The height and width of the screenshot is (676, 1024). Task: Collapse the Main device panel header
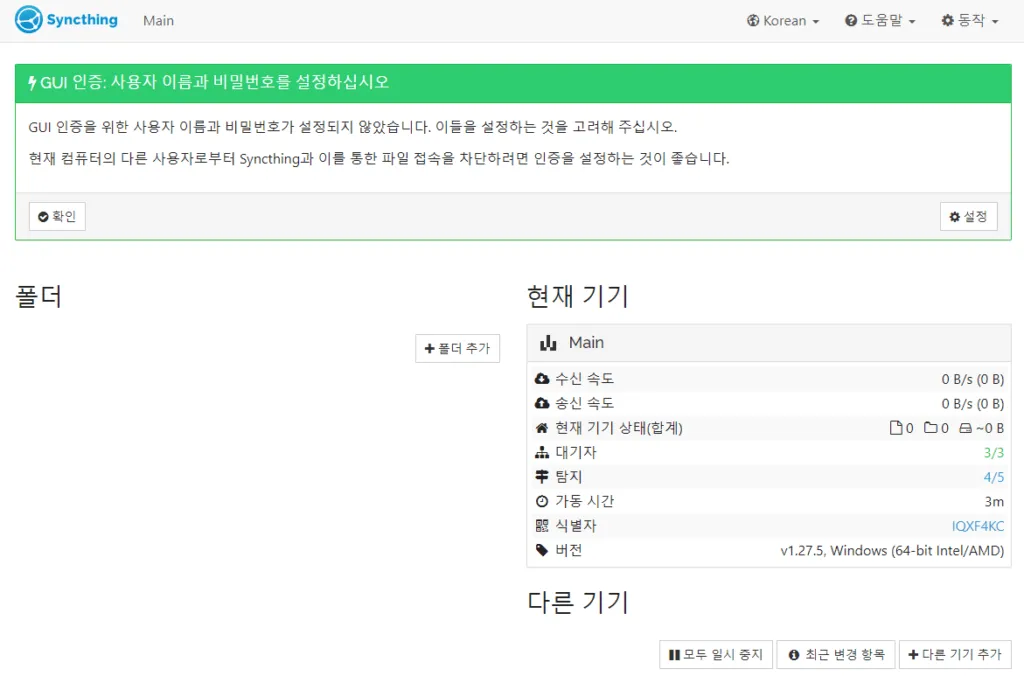pyautogui.click(x=768, y=342)
